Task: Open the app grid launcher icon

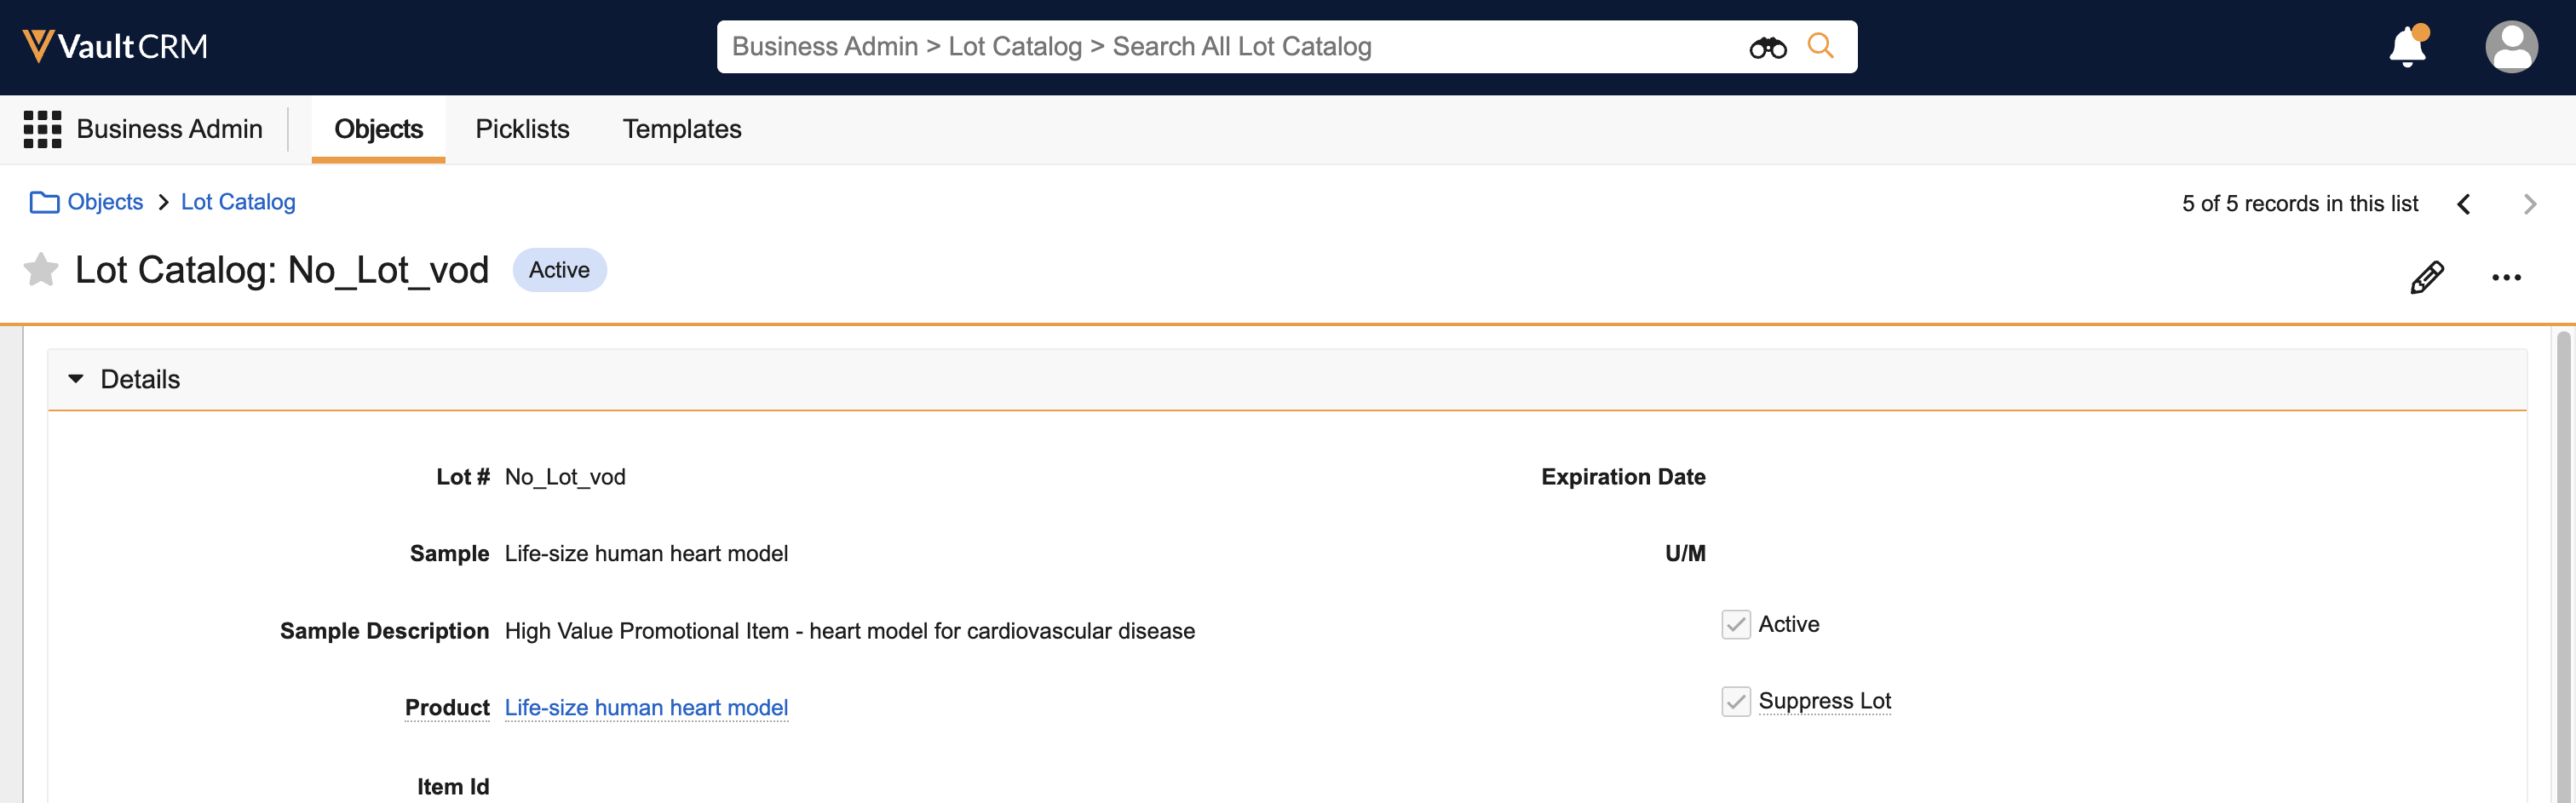Action: point(42,129)
